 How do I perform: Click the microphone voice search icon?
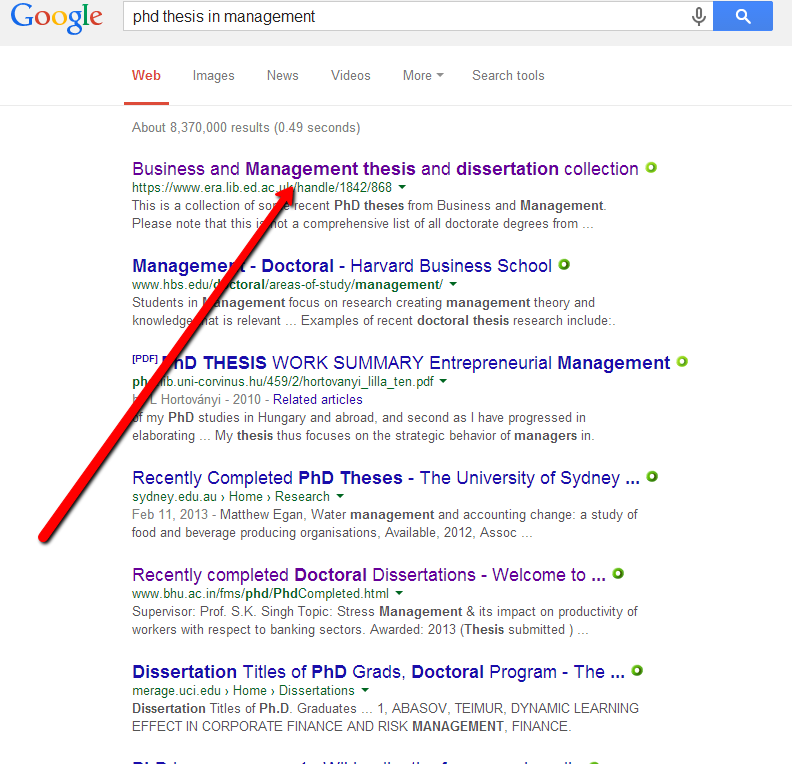[x=698, y=16]
